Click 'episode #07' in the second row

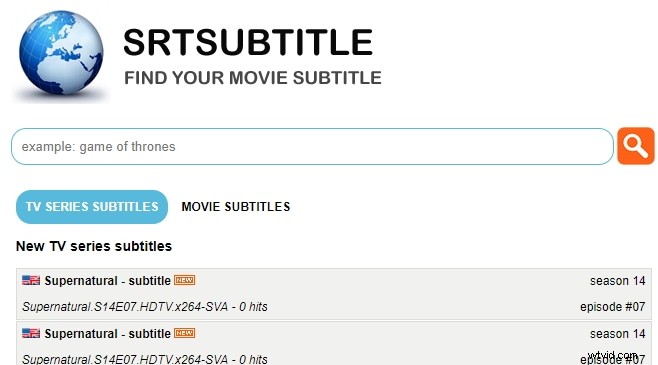click(613, 360)
